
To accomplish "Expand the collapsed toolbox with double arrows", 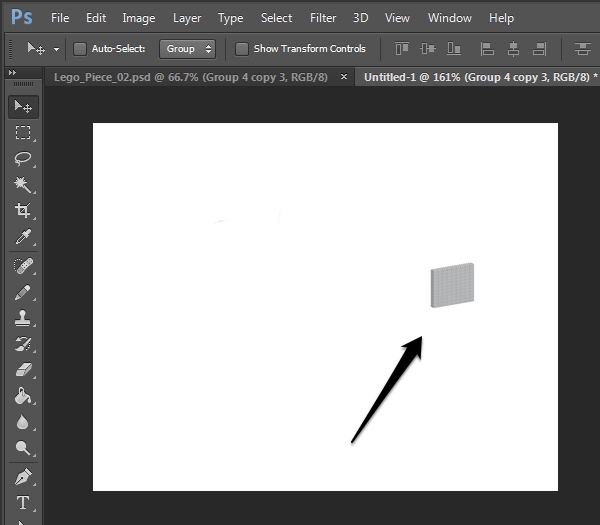I will [12, 72].
